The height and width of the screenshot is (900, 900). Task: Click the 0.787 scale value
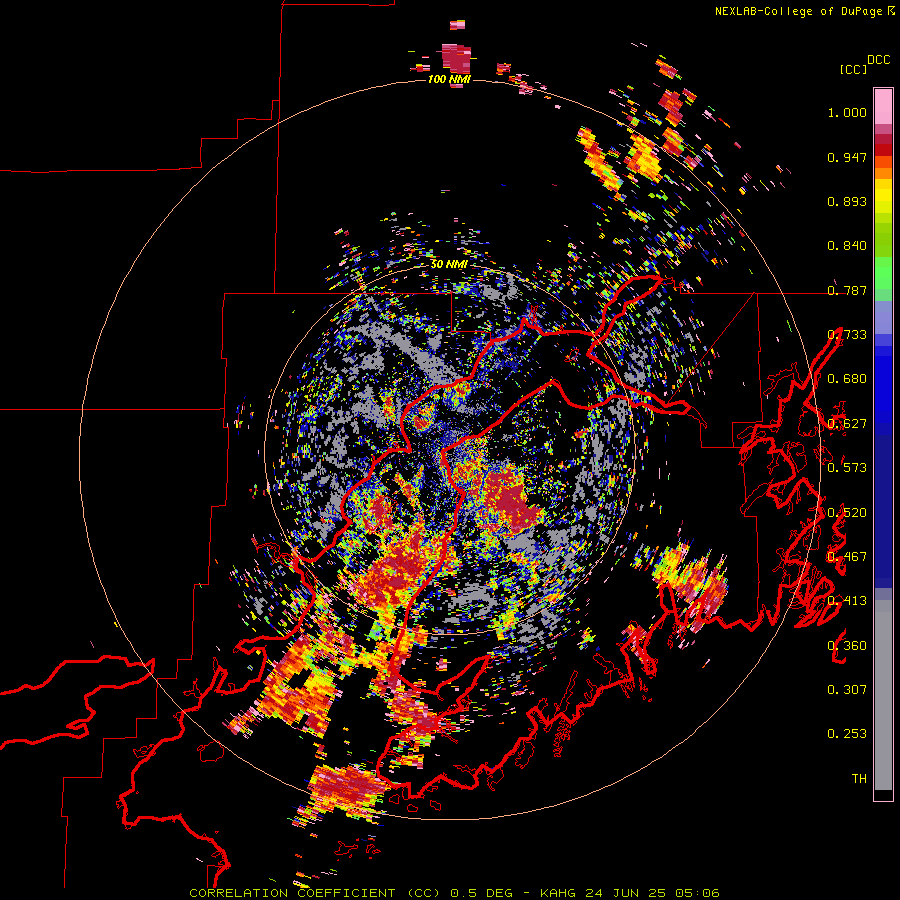[847, 290]
